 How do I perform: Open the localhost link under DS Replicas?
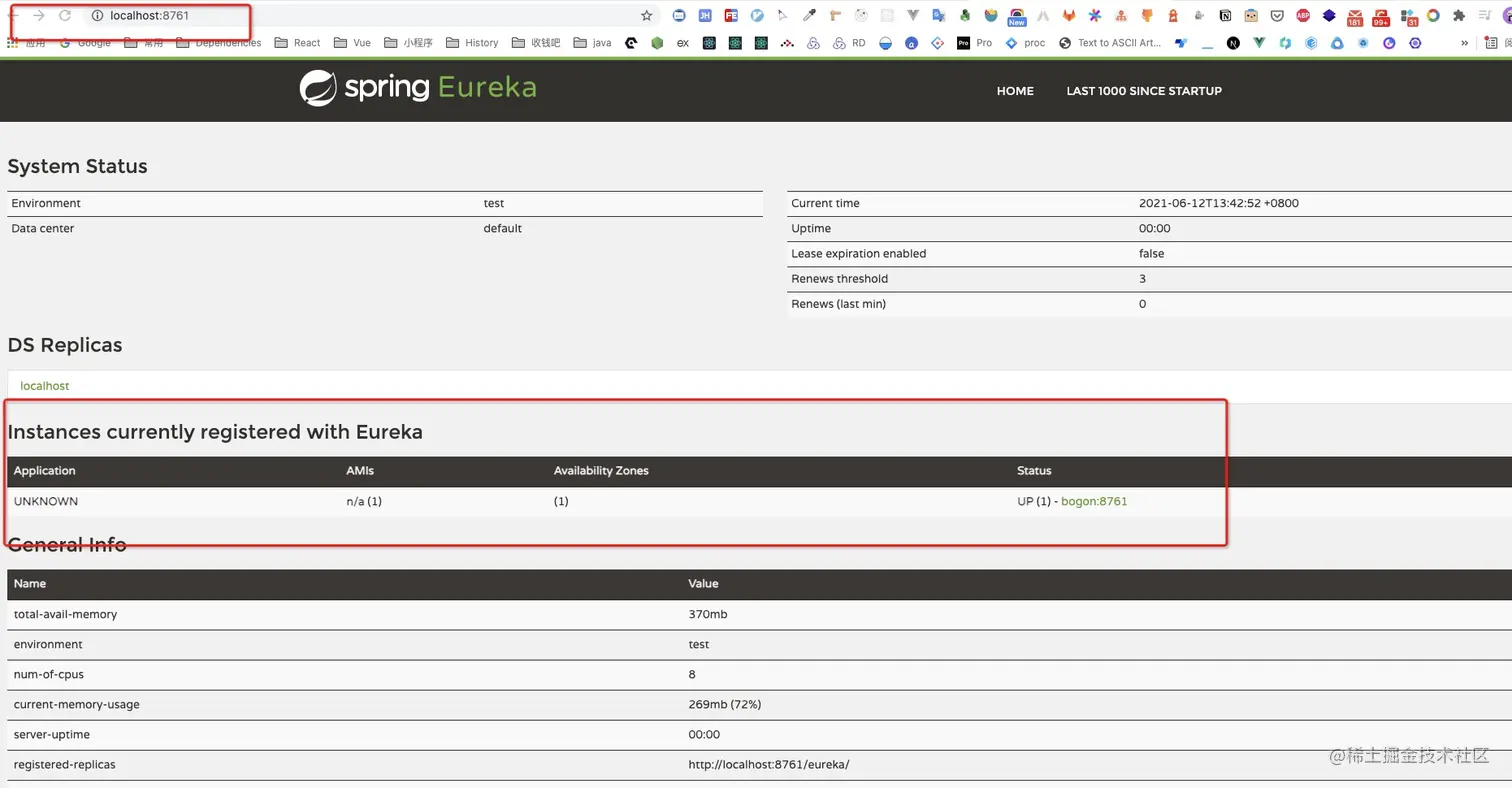[45, 386]
